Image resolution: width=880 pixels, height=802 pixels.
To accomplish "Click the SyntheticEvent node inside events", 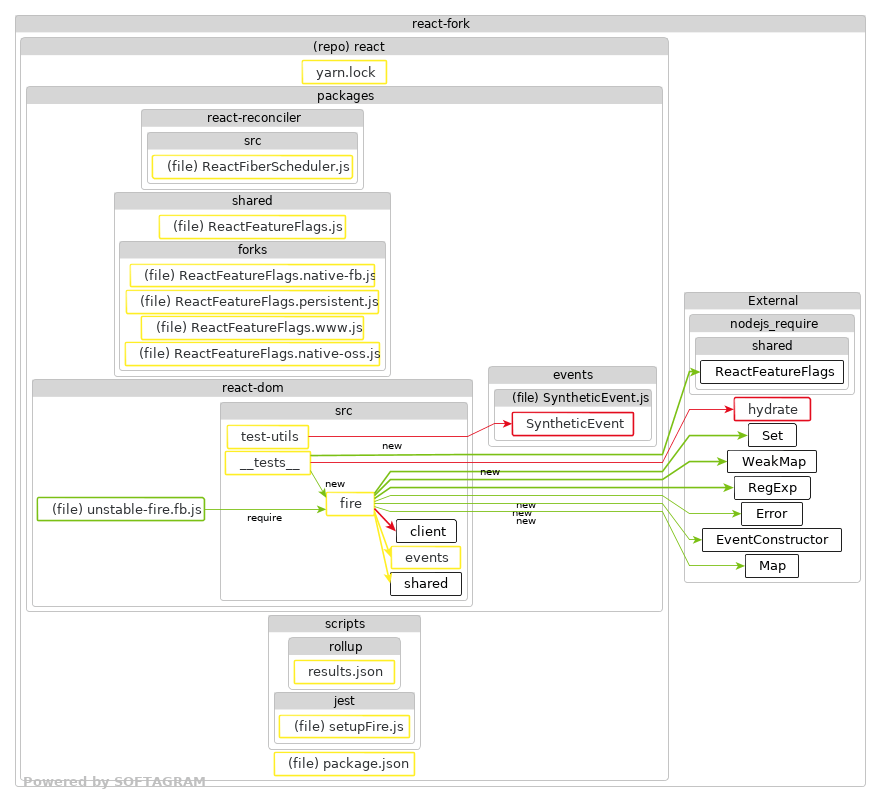I will click(573, 423).
